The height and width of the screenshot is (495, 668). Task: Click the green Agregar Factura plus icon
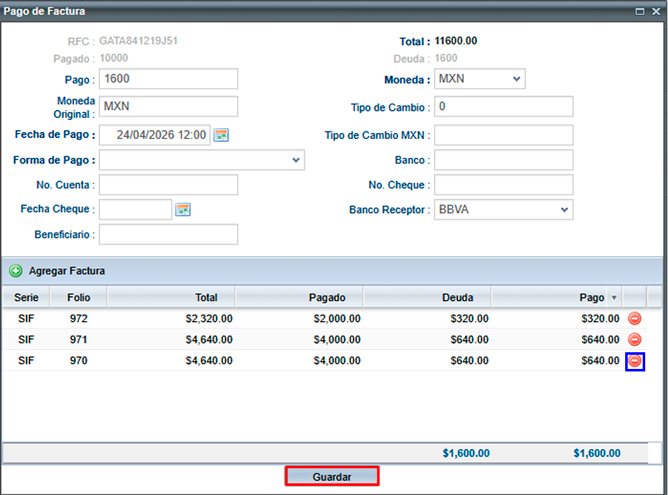tap(16, 271)
